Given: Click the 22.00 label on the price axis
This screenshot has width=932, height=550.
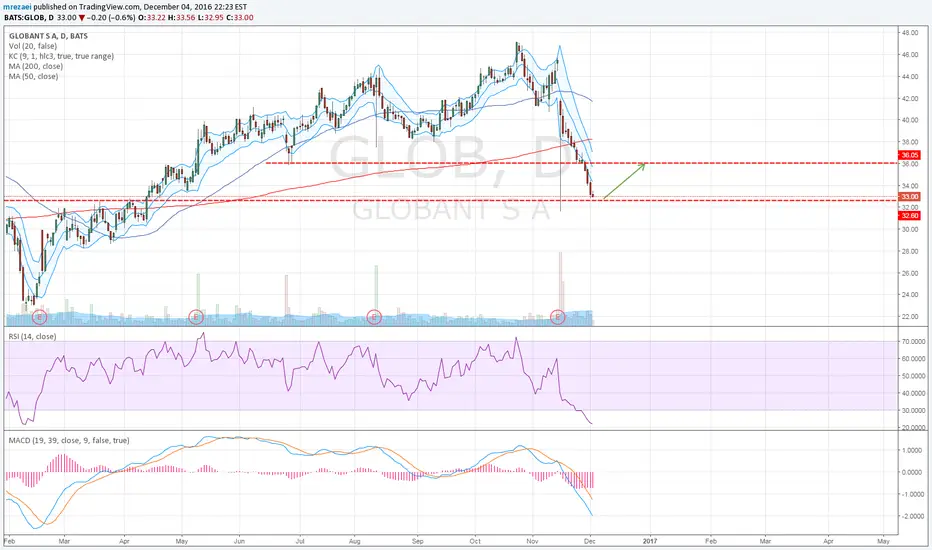Looking at the screenshot, I should (910, 316).
